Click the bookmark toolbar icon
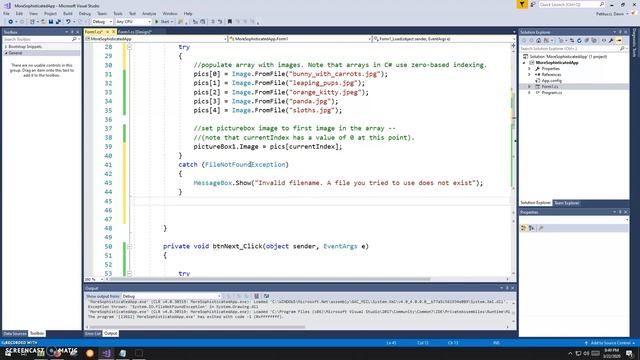 click(230, 22)
